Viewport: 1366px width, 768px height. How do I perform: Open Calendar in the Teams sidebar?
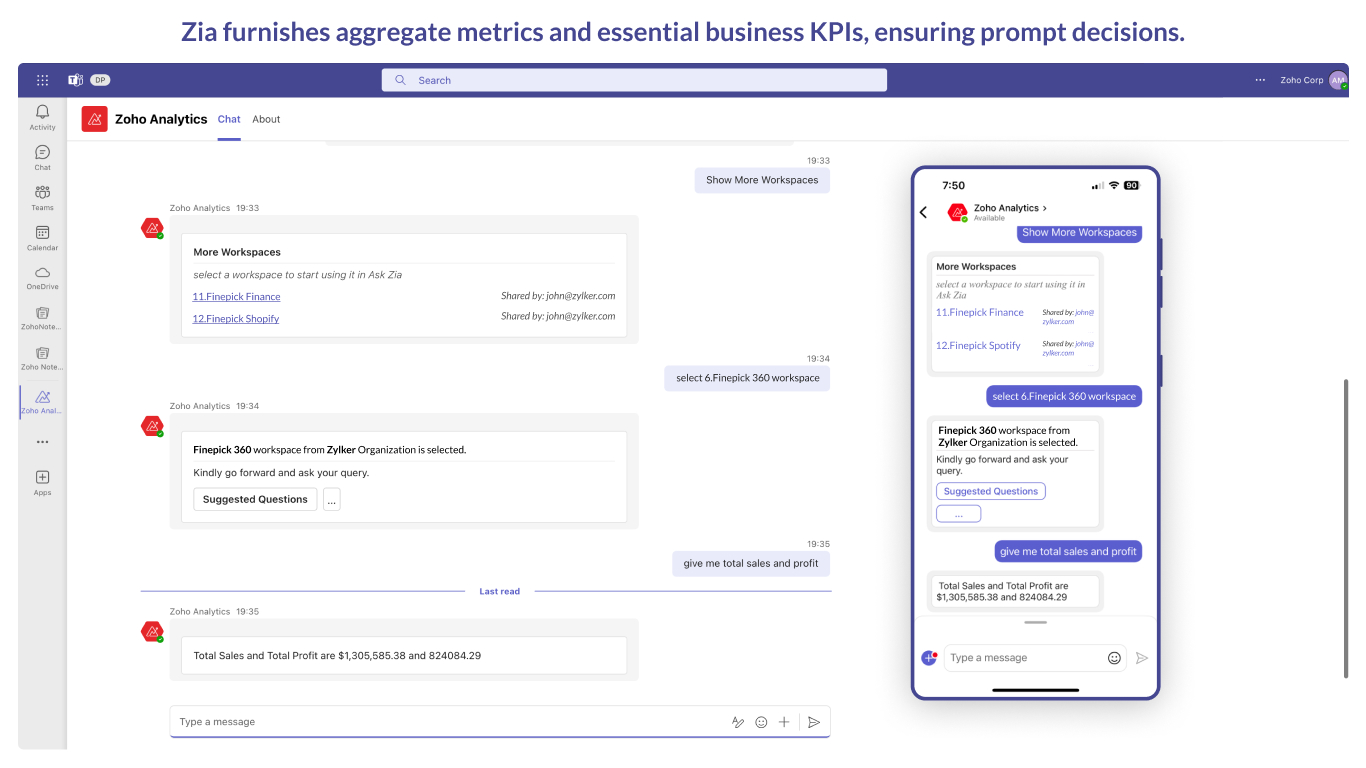click(42, 237)
